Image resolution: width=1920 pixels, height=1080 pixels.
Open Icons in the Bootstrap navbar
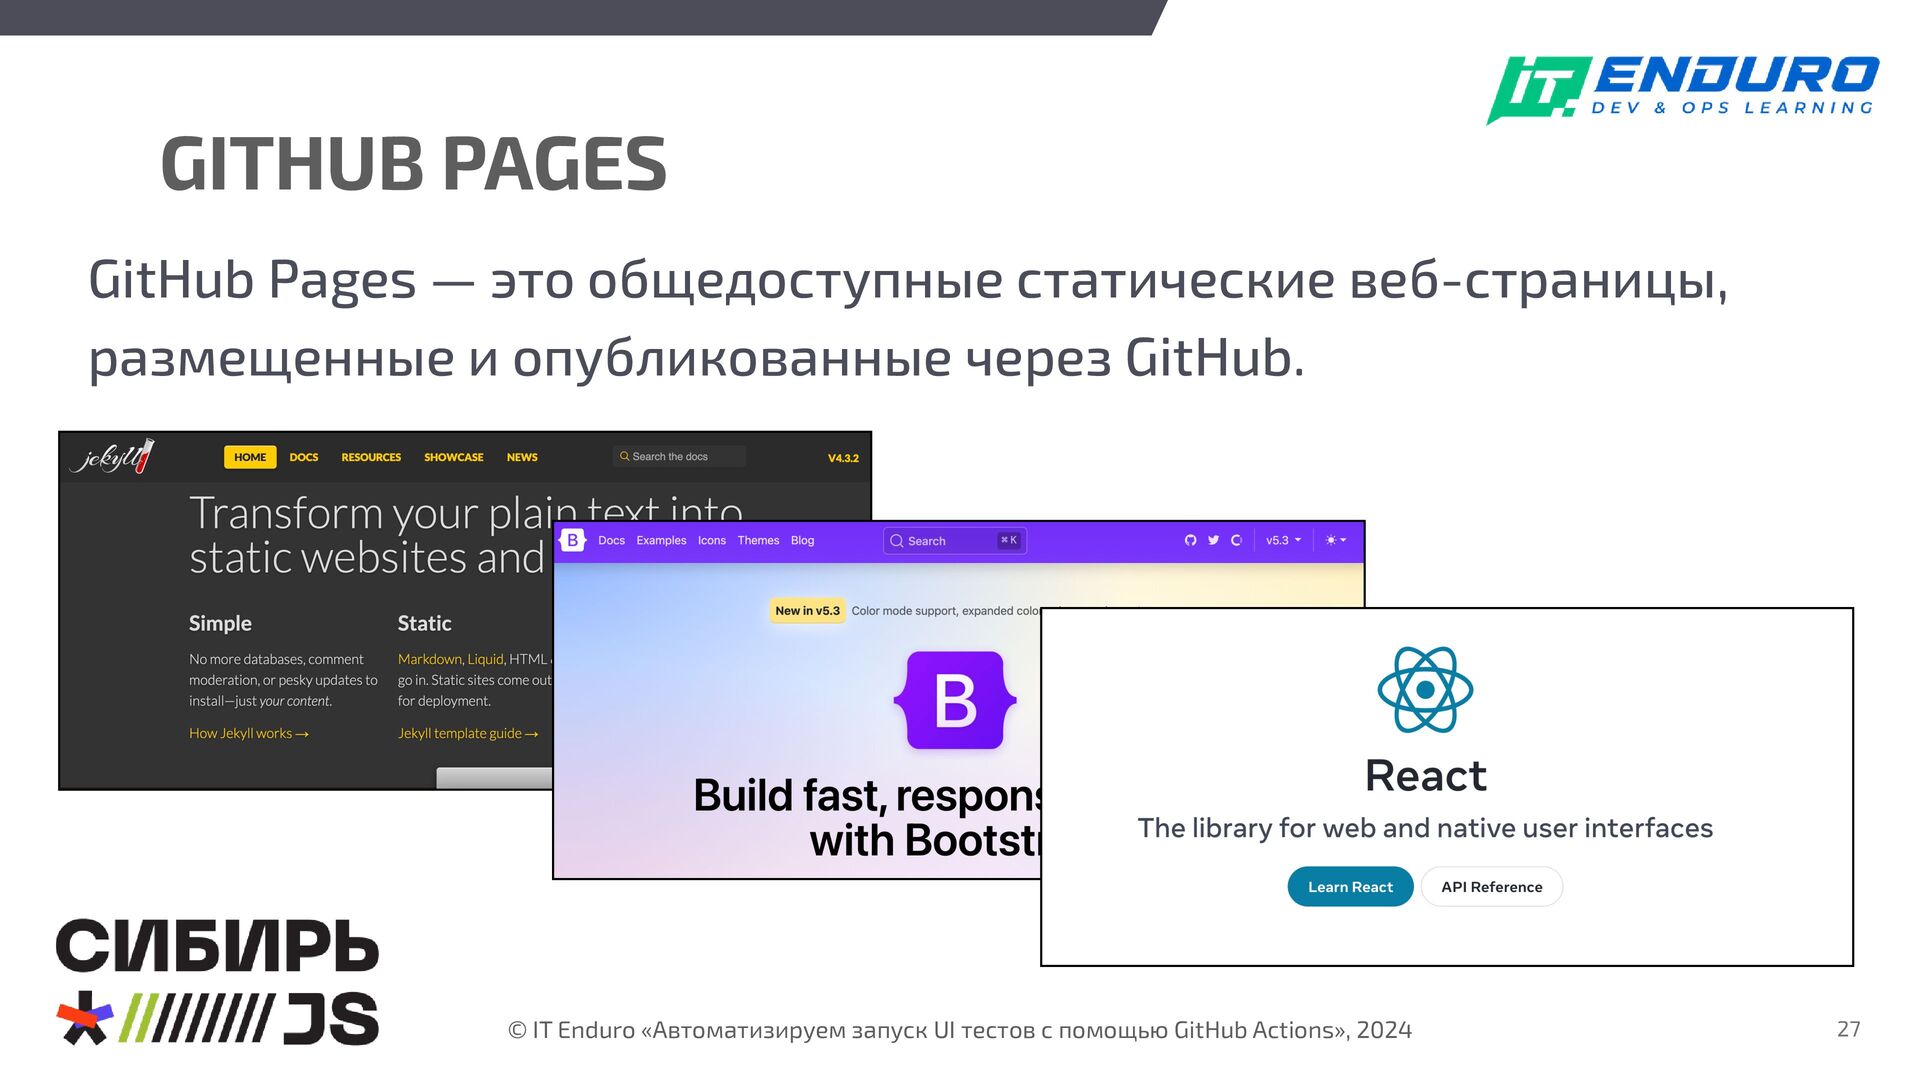tap(712, 540)
